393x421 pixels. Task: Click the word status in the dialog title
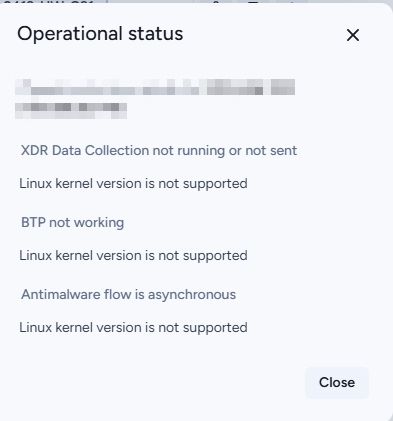pyautogui.click(x=156, y=34)
